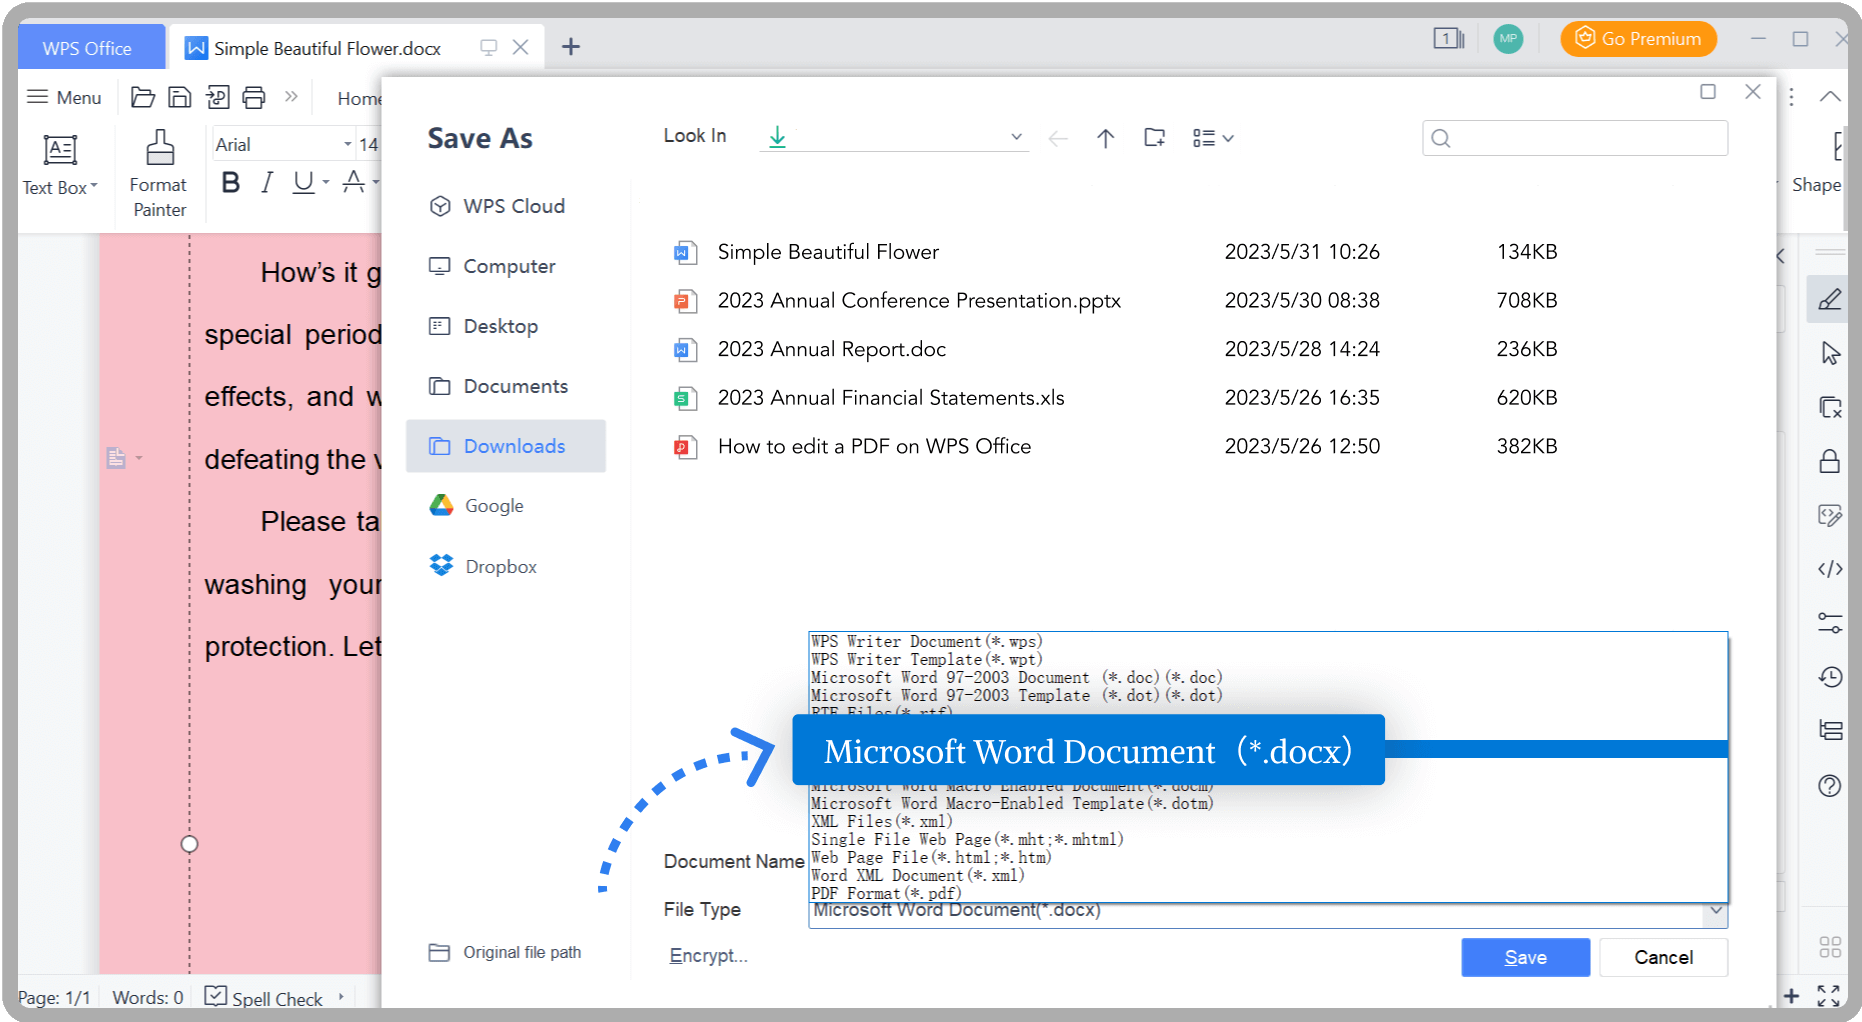This screenshot has height=1022, width=1862.
Task: Navigate up one folder level
Action: coord(1105,138)
